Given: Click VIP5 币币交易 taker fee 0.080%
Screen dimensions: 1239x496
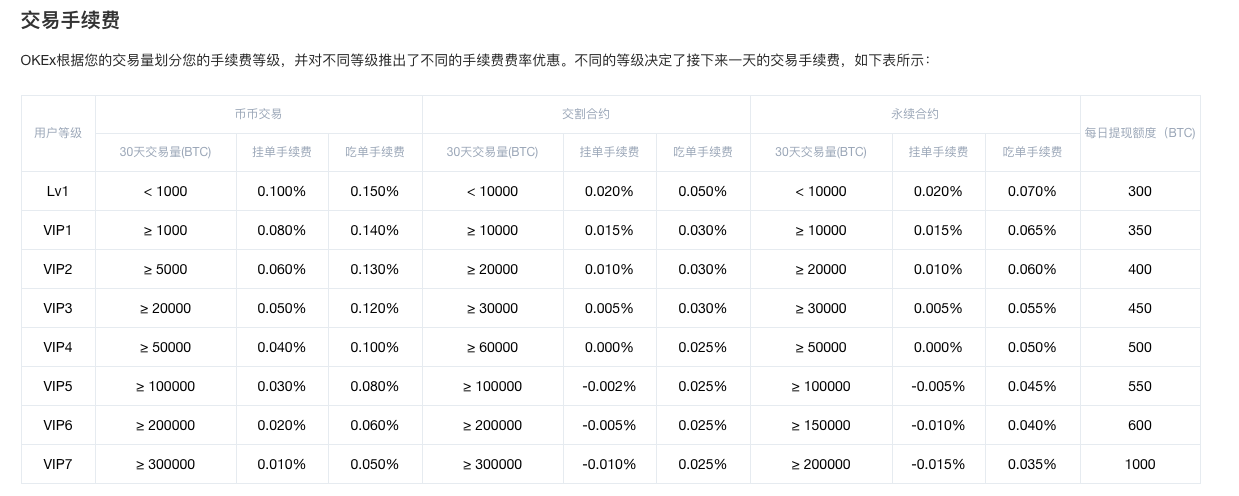Looking at the screenshot, I should pos(375,386).
